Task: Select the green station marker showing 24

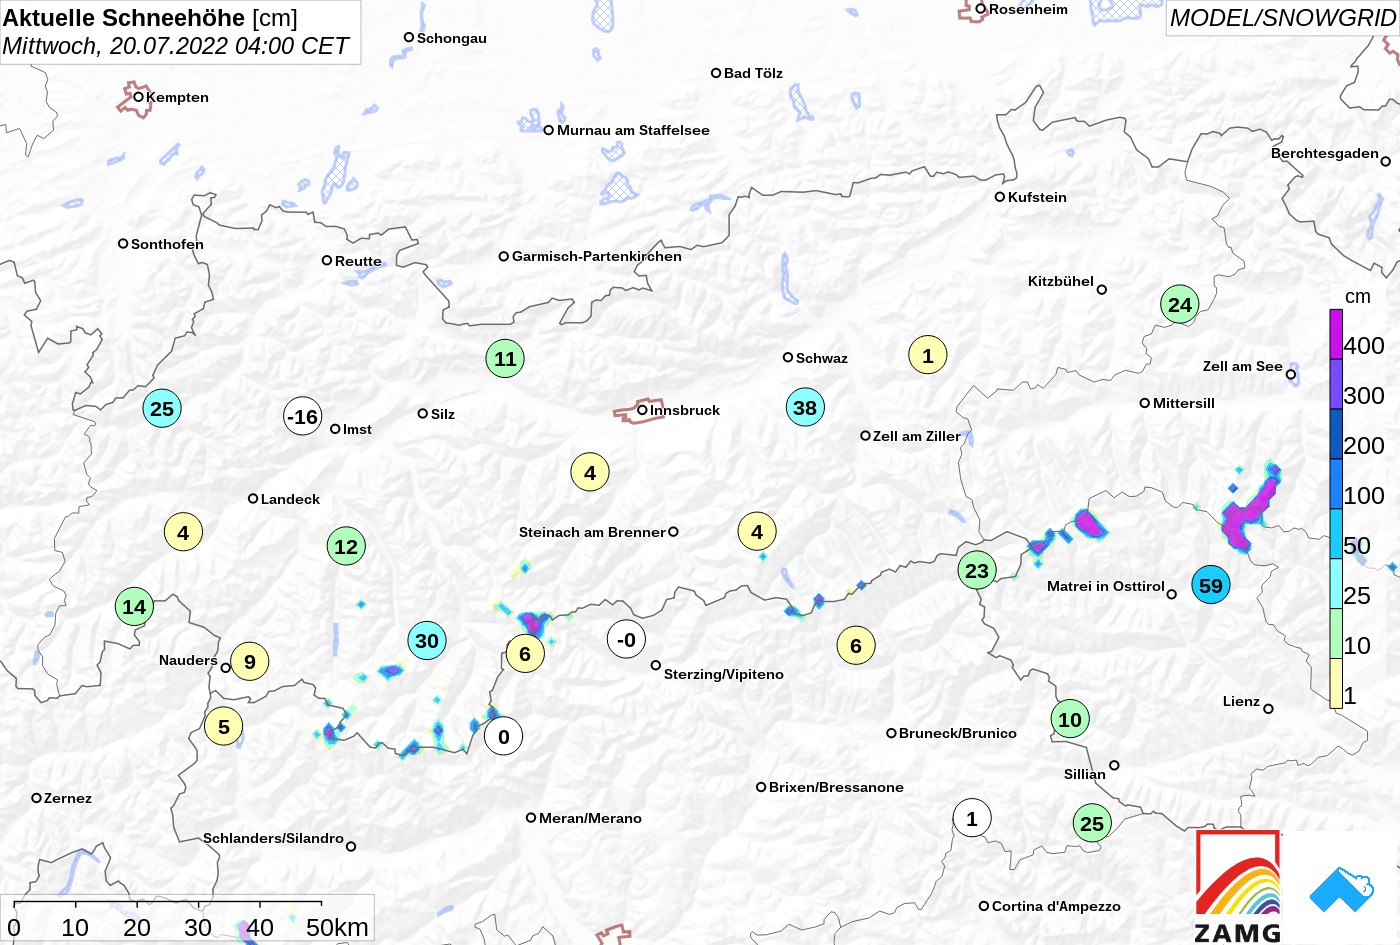Action: point(1180,305)
